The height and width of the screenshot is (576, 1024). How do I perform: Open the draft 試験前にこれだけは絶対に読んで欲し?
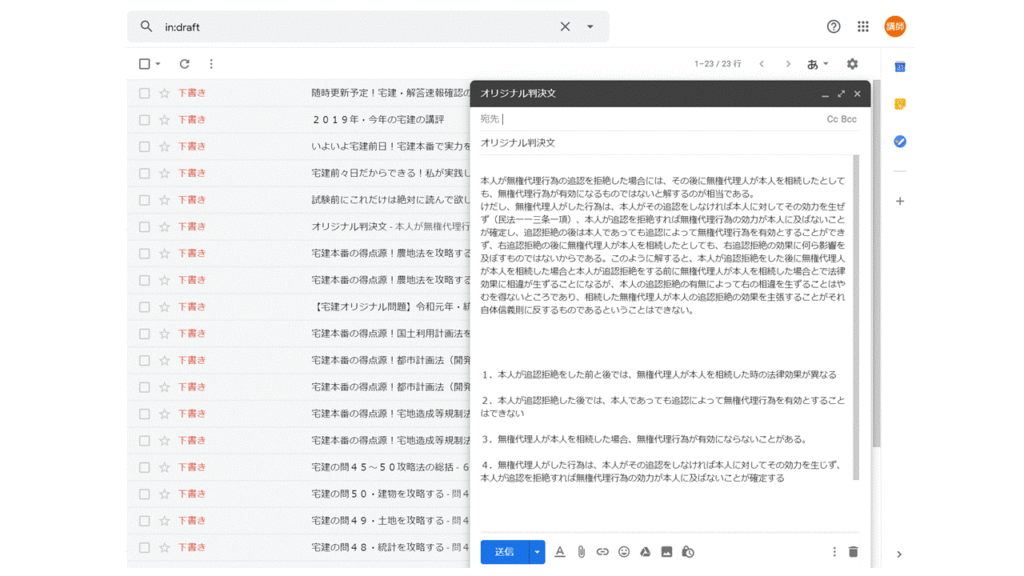[391, 200]
